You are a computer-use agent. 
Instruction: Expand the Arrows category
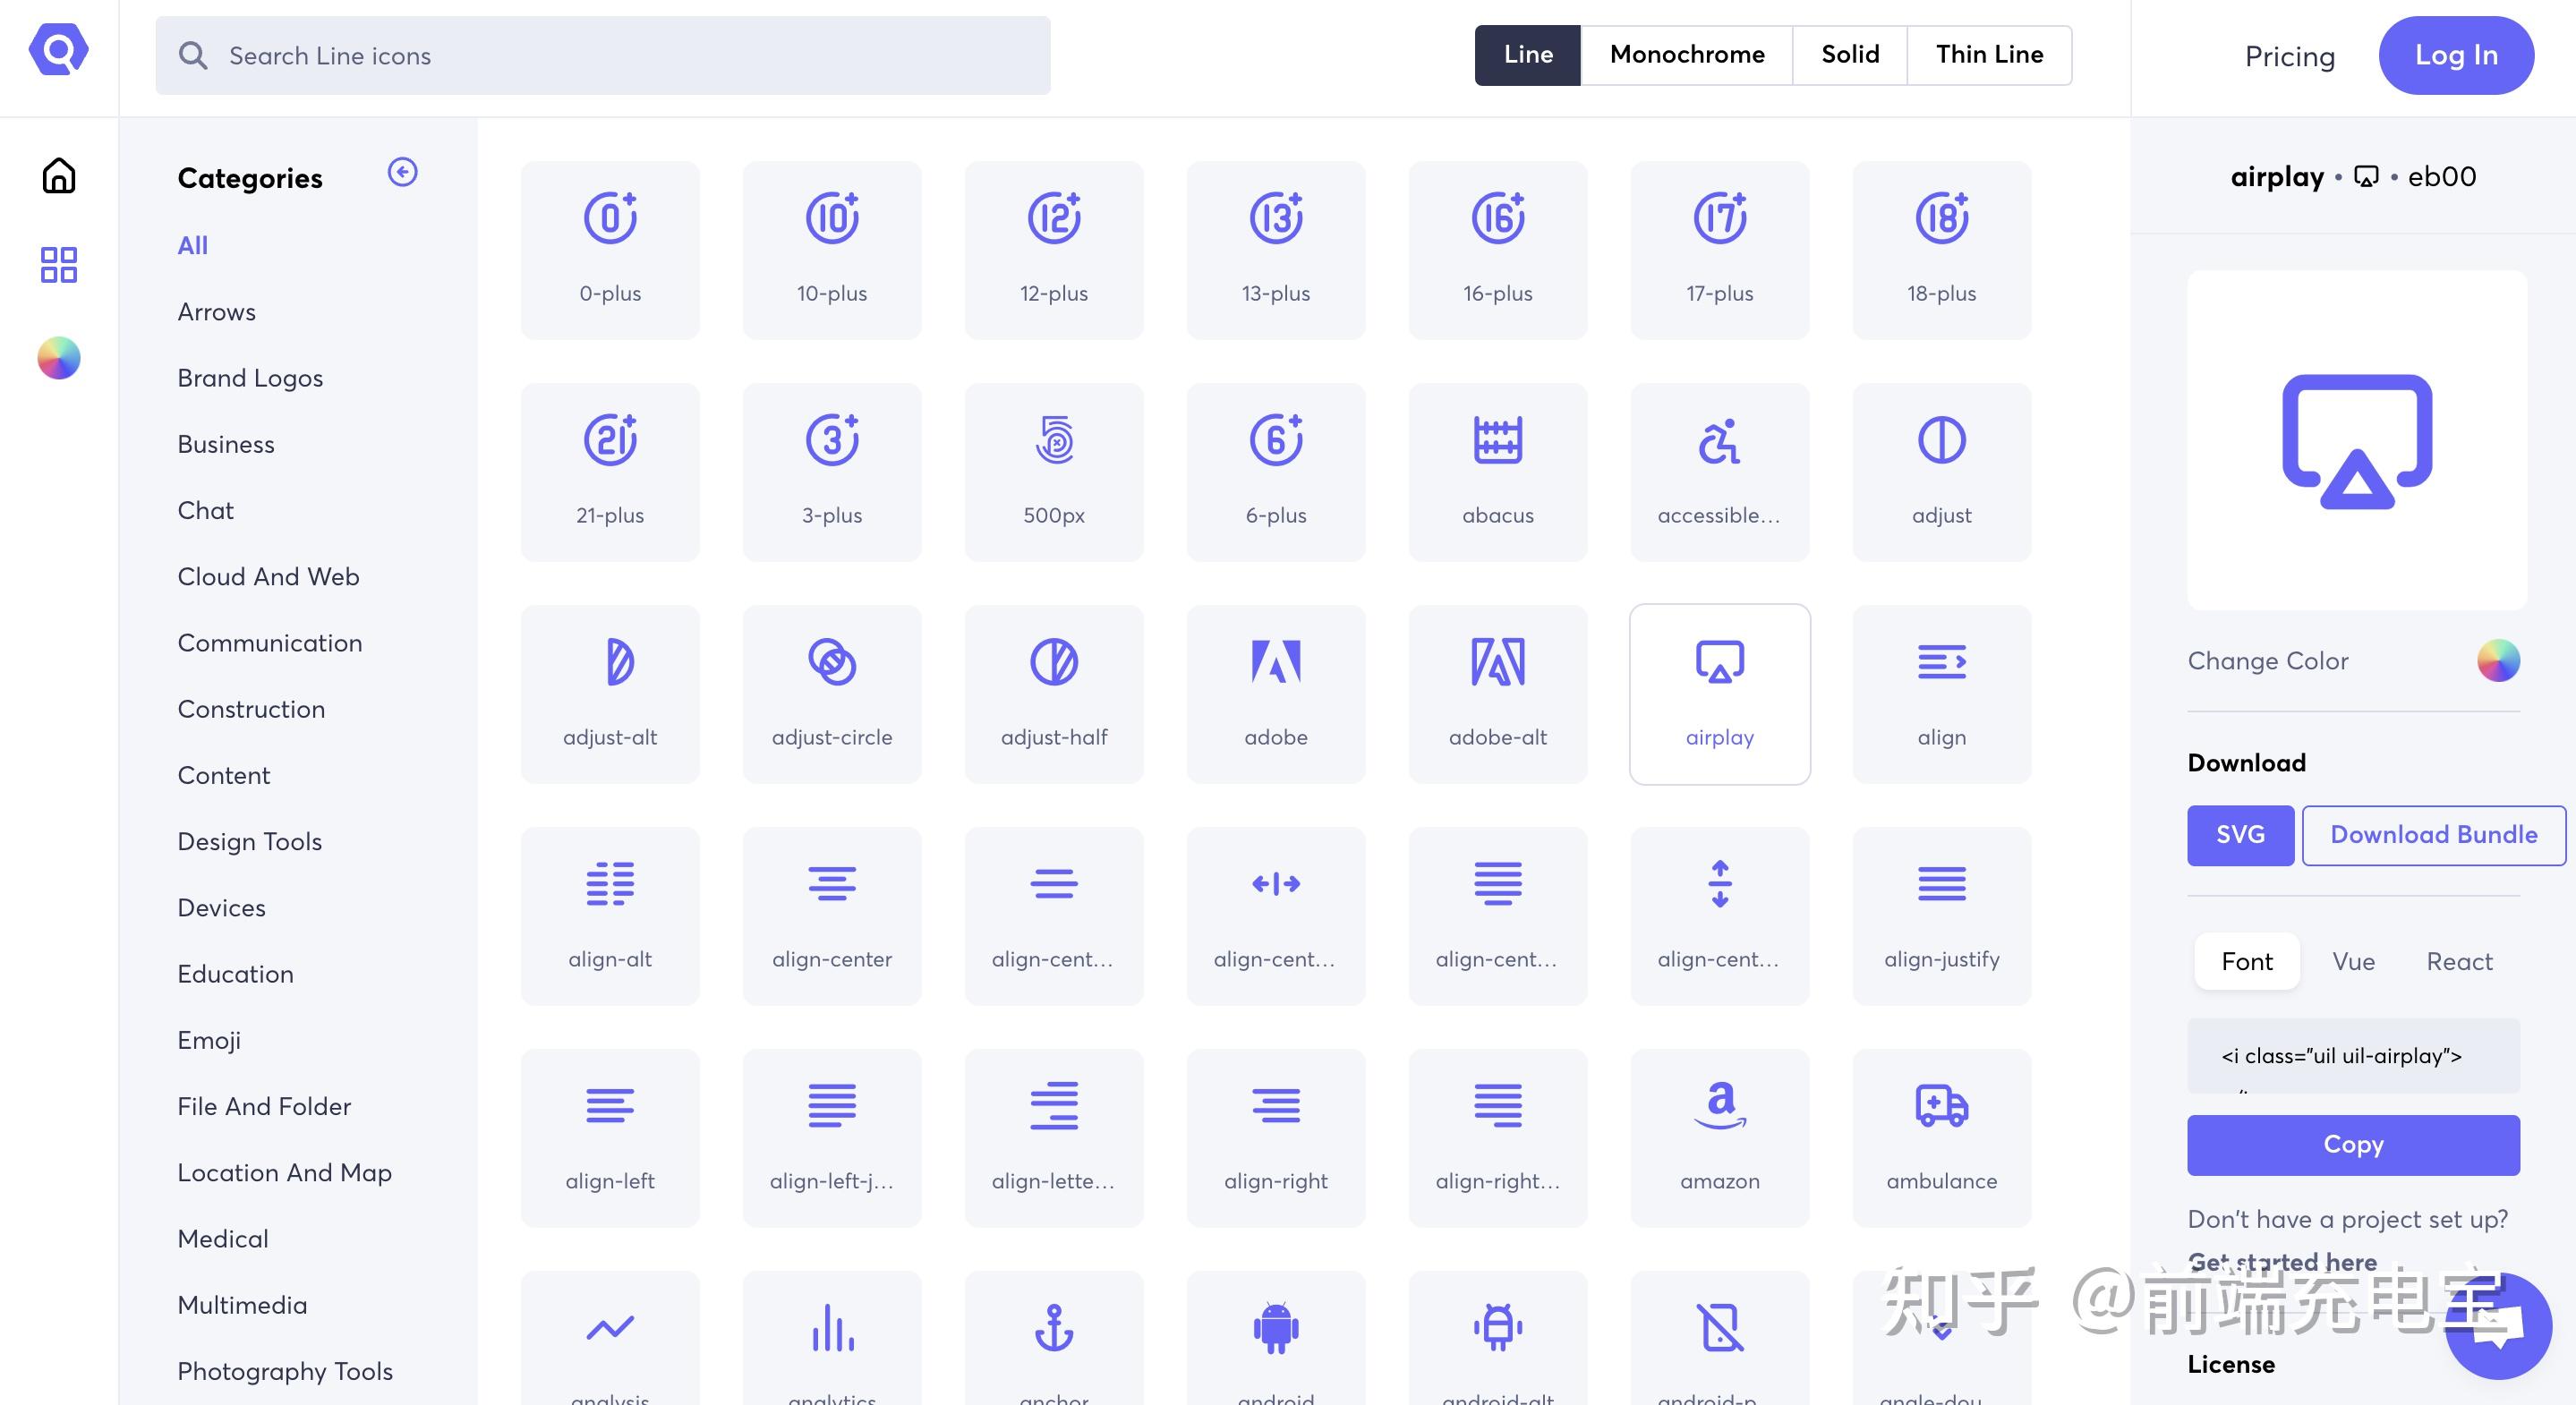point(215,310)
